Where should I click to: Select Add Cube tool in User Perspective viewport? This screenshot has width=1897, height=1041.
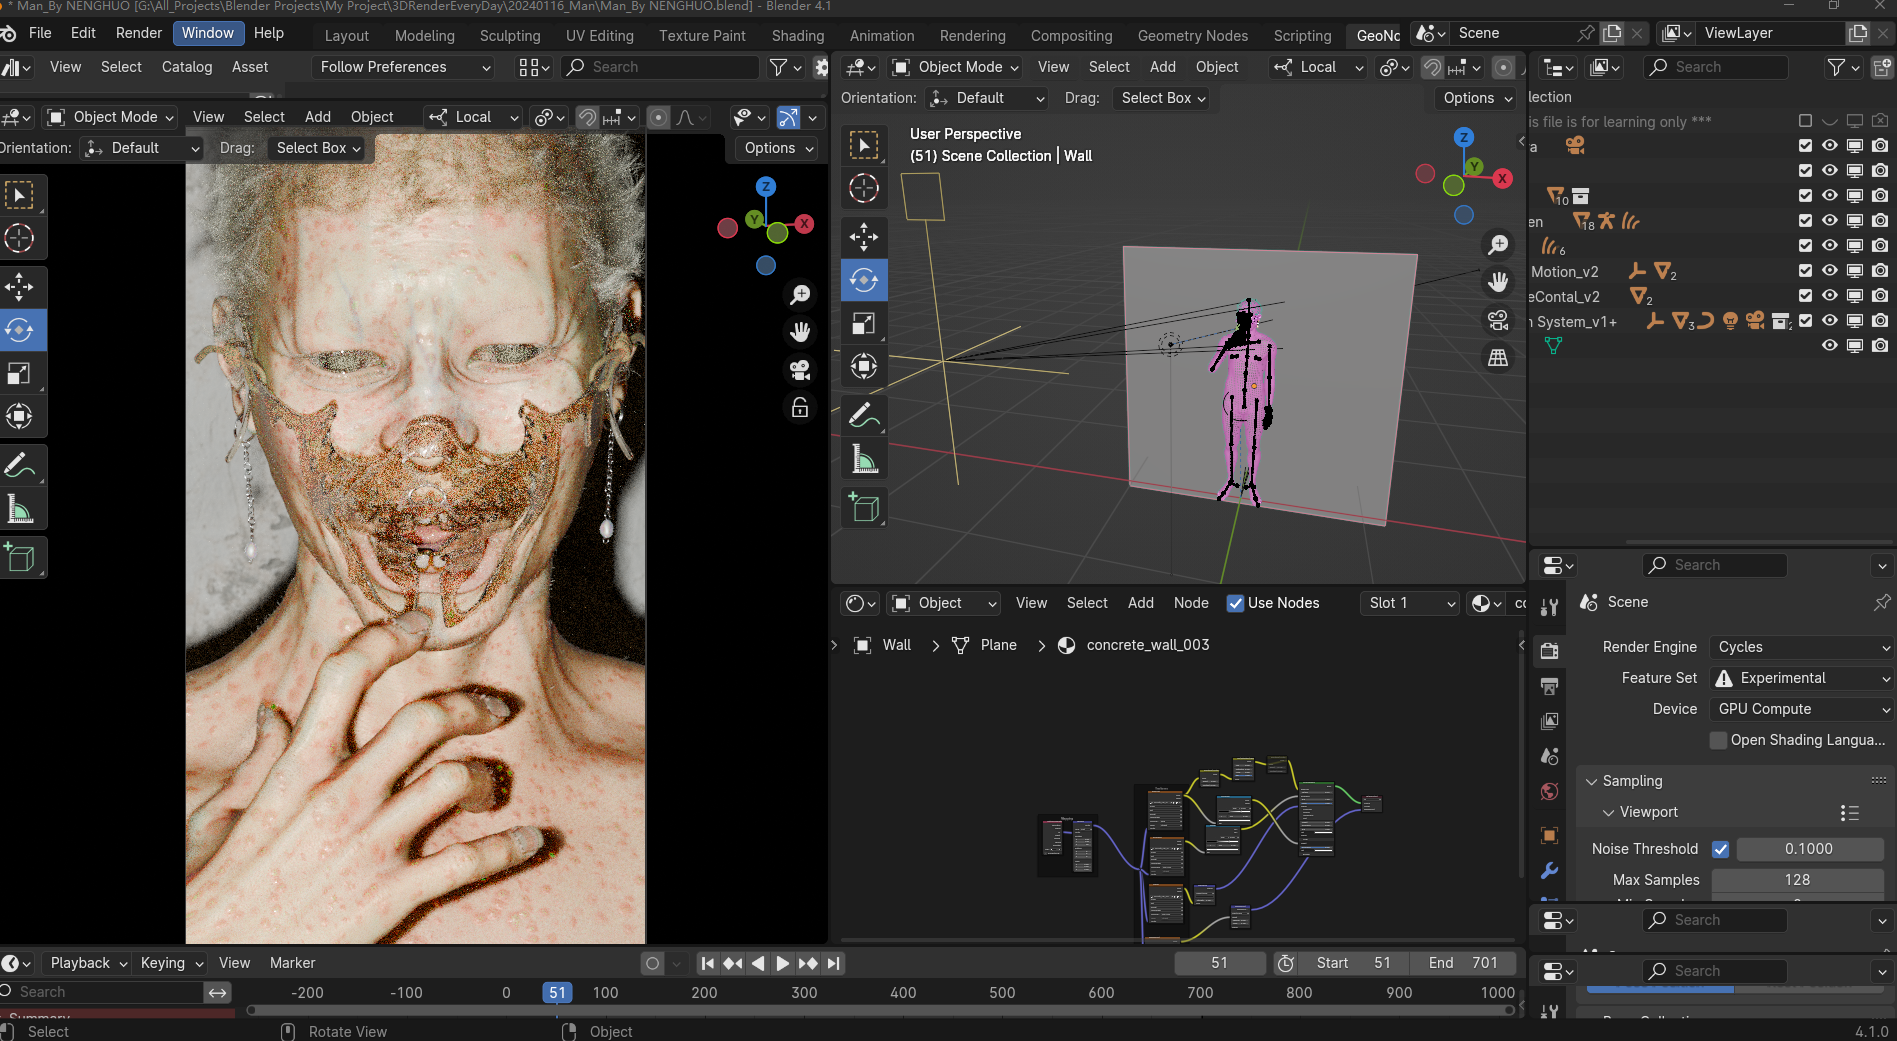[x=864, y=508]
